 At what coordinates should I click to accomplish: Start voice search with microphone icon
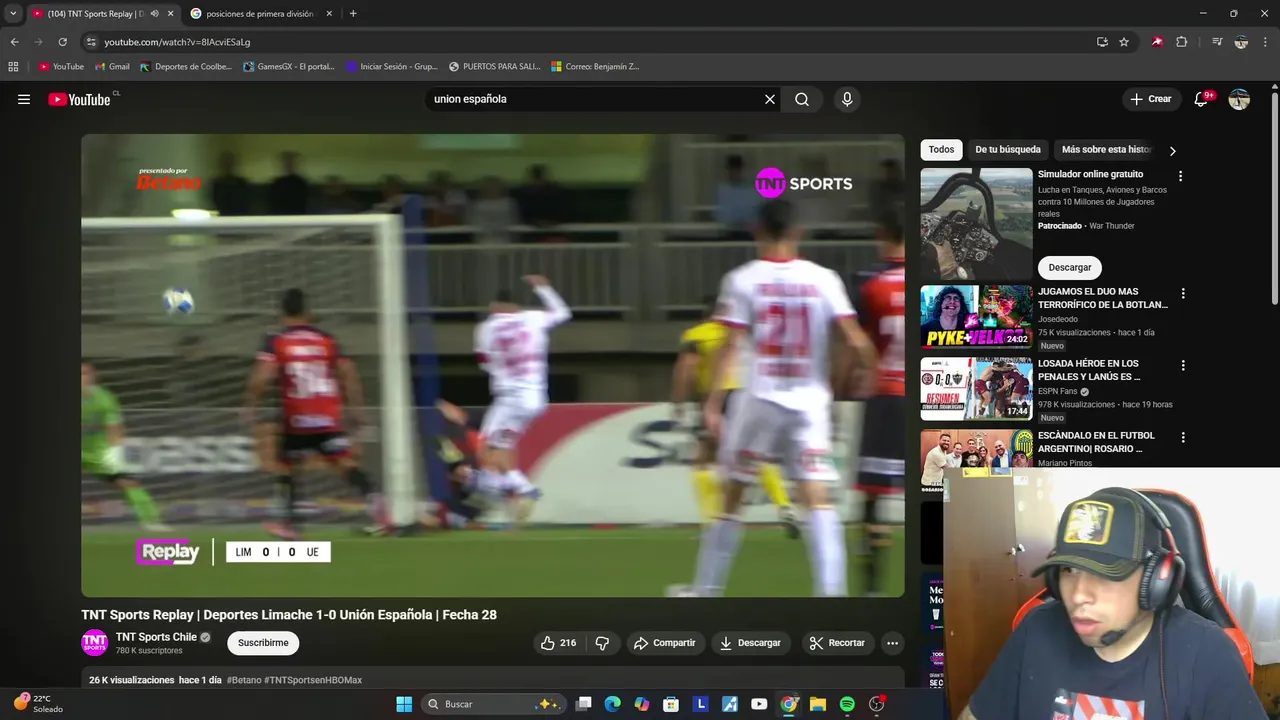click(847, 99)
